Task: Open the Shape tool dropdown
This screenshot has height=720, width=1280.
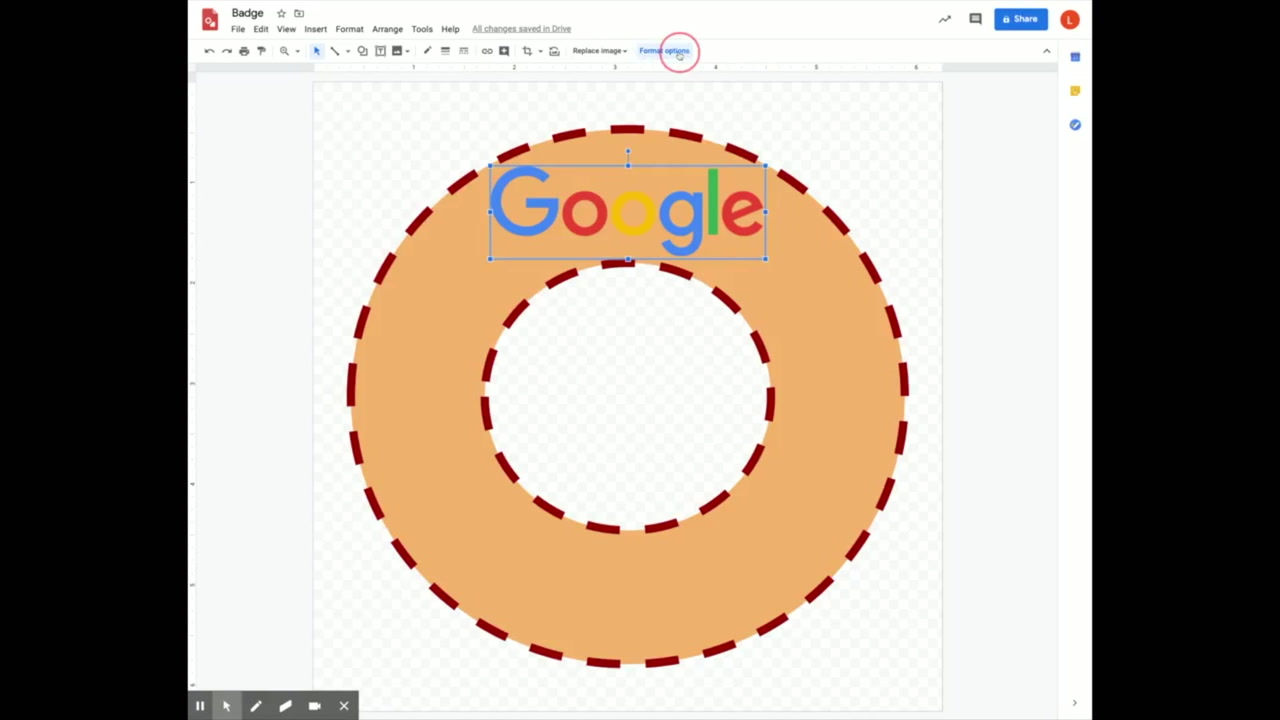Action: 362,51
